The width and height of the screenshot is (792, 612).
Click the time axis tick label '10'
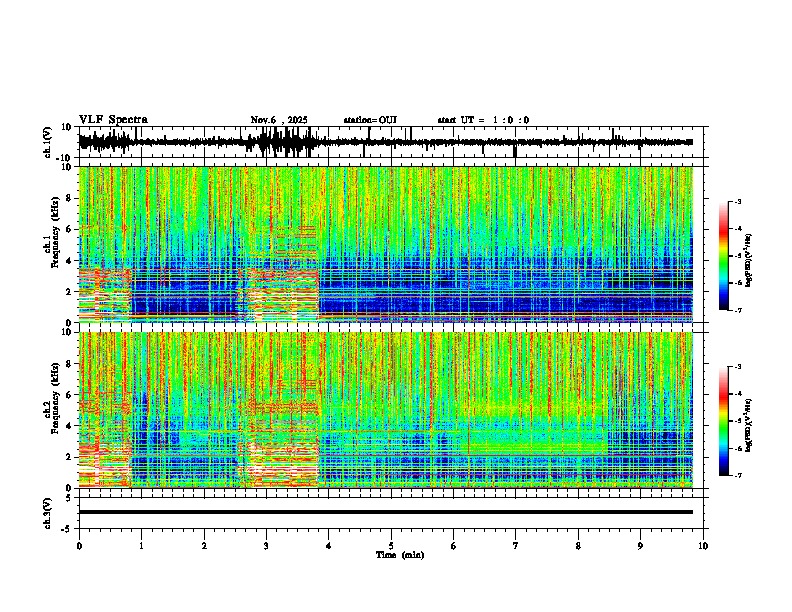703,546
